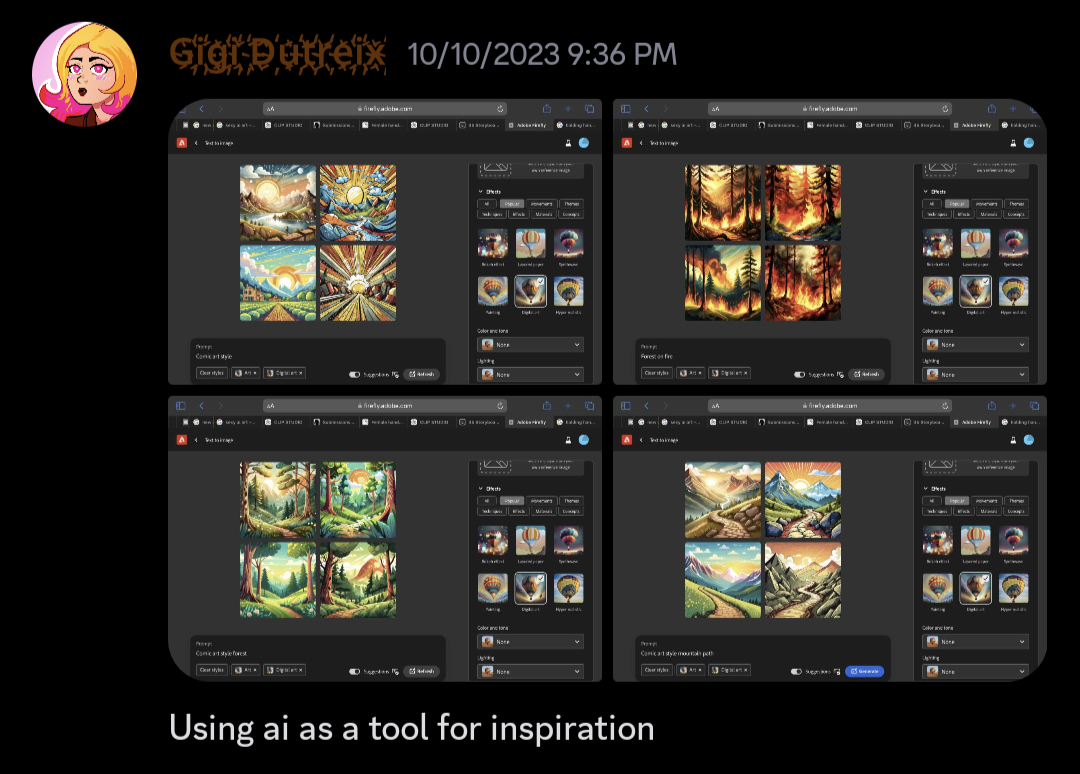Remove Art style chip in 'Forest on fire' screenshot
The image size is (1080, 774).
pos(700,373)
